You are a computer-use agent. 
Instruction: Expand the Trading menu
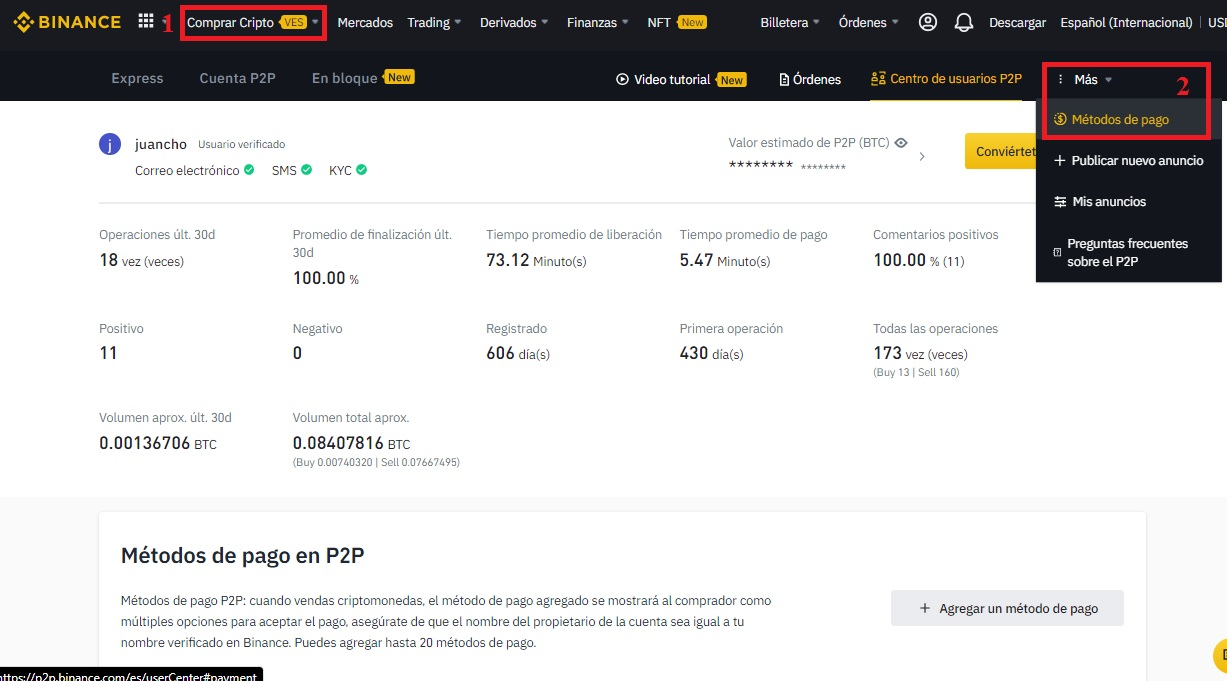click(435, 22)
